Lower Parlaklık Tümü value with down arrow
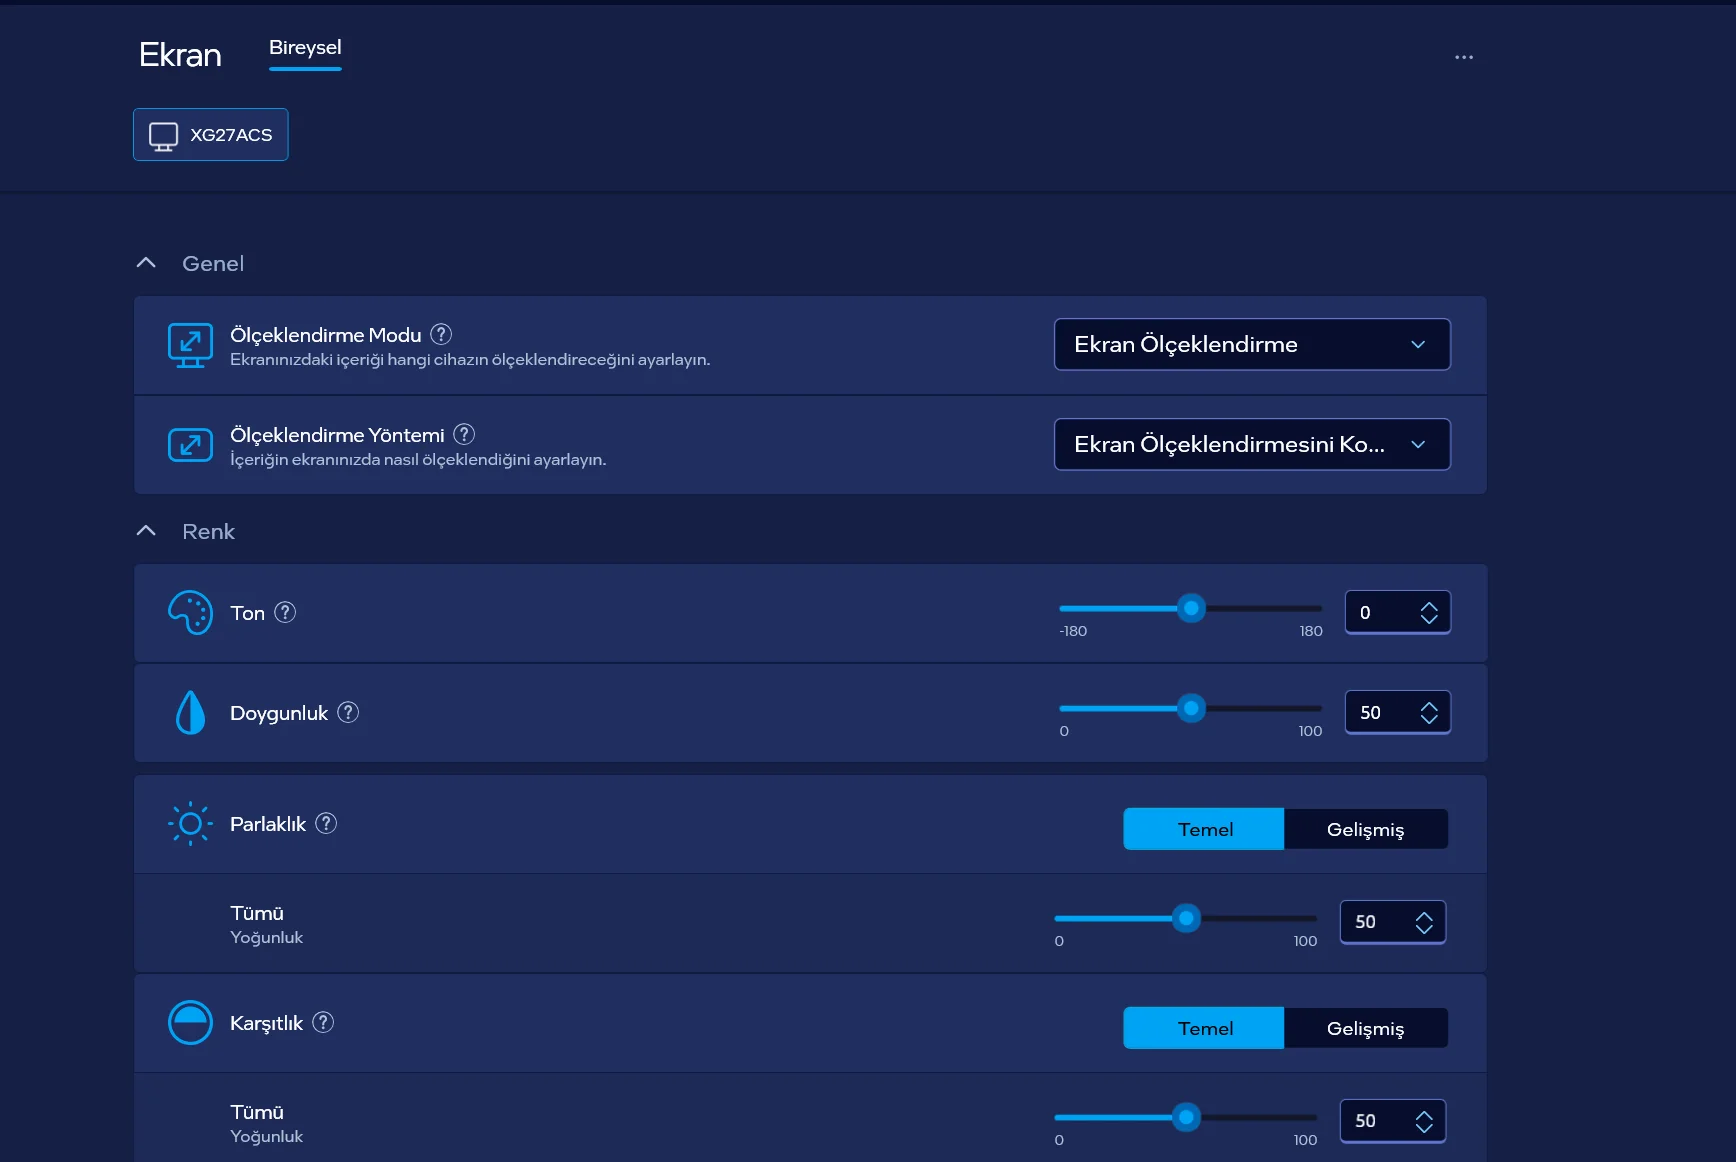The width and height of the screenshot is (1736, 1162). point(1424,929)
